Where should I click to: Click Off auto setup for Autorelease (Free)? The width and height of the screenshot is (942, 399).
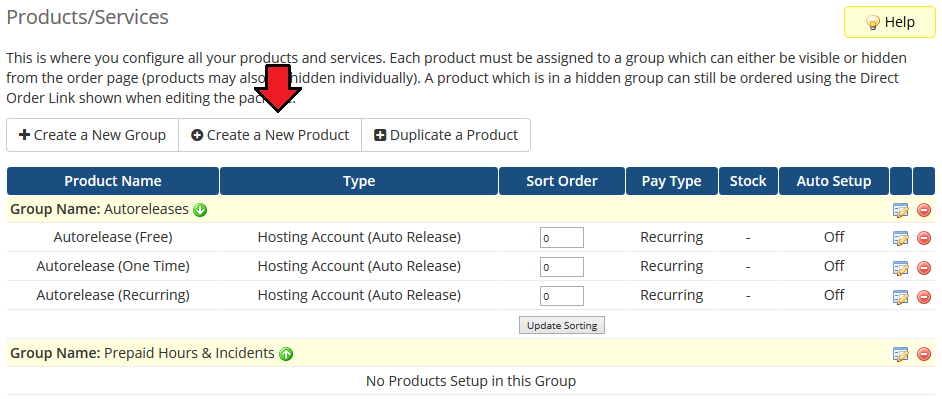tap(834, 237)
